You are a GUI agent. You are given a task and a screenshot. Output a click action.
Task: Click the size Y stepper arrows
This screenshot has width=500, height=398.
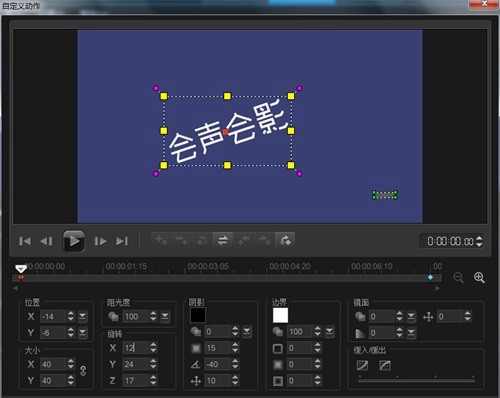point(71,380)
